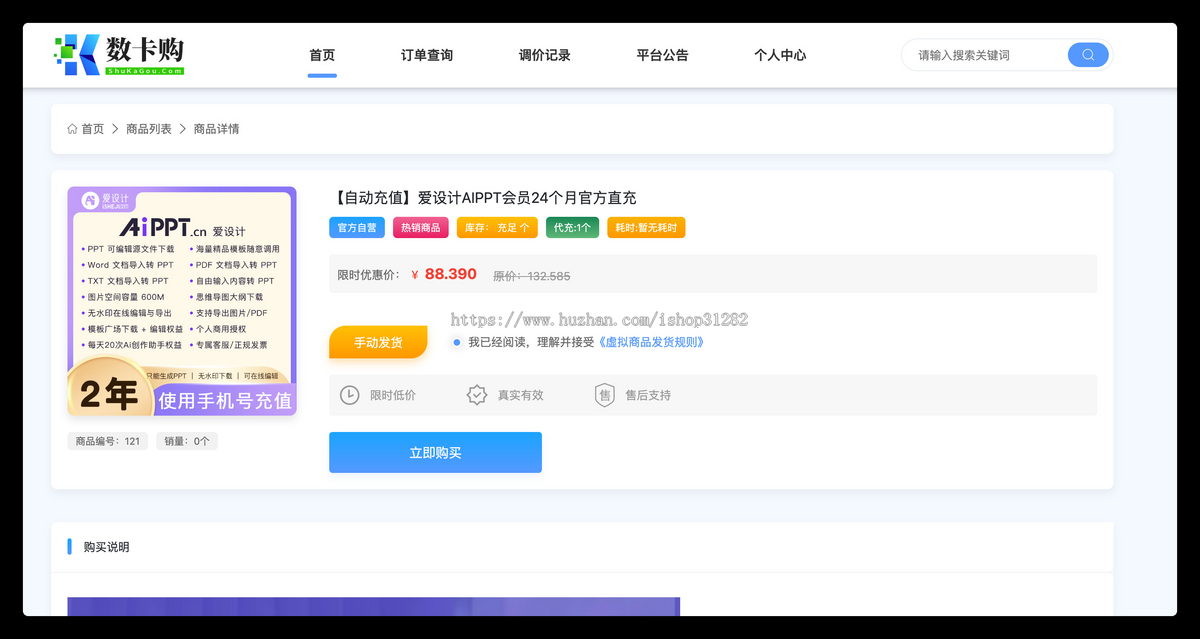Open the 个人中心 navigation tab
This screenshot has width=1200, height=639.
(x=780, y=55)
